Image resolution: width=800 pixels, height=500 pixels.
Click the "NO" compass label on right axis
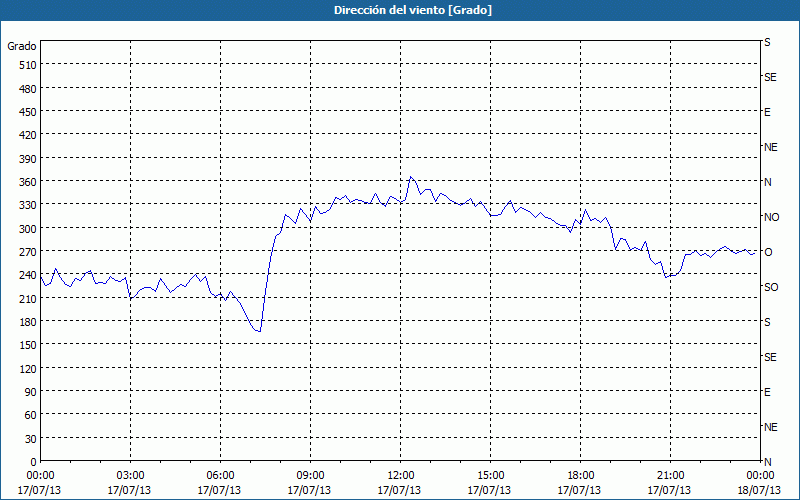[771, 217]
